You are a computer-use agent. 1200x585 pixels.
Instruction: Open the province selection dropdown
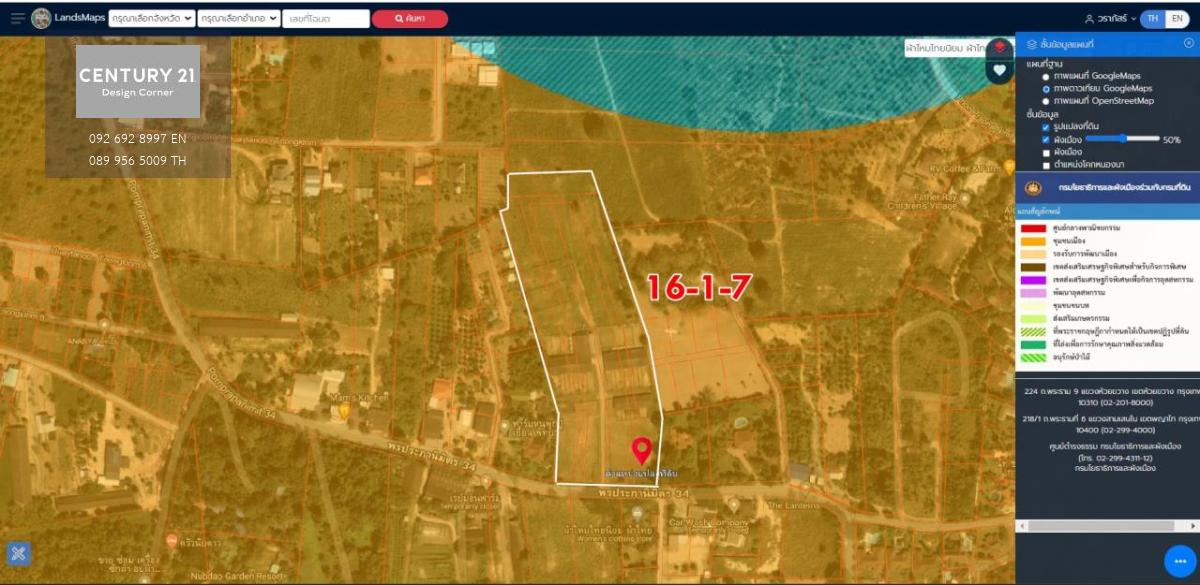pyautogui.click(x=151, y=18)
